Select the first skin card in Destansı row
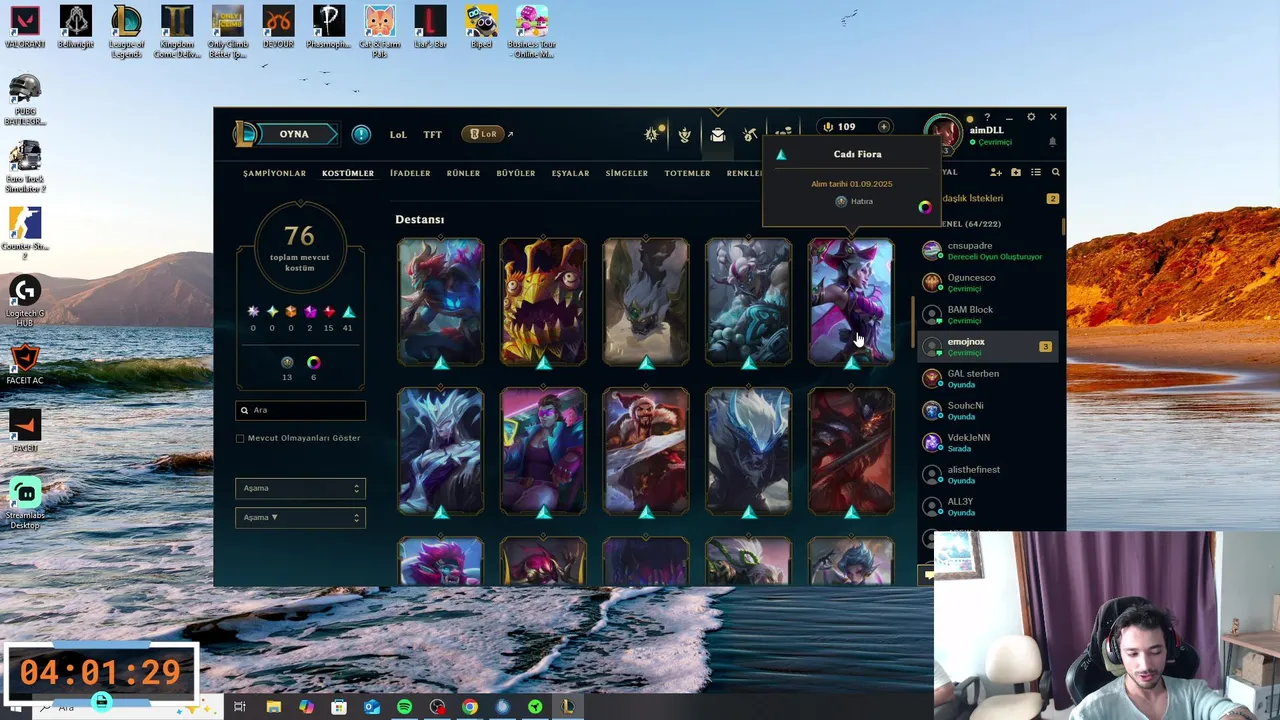Viewport: 1280px width, 720px height. [441, 302]
